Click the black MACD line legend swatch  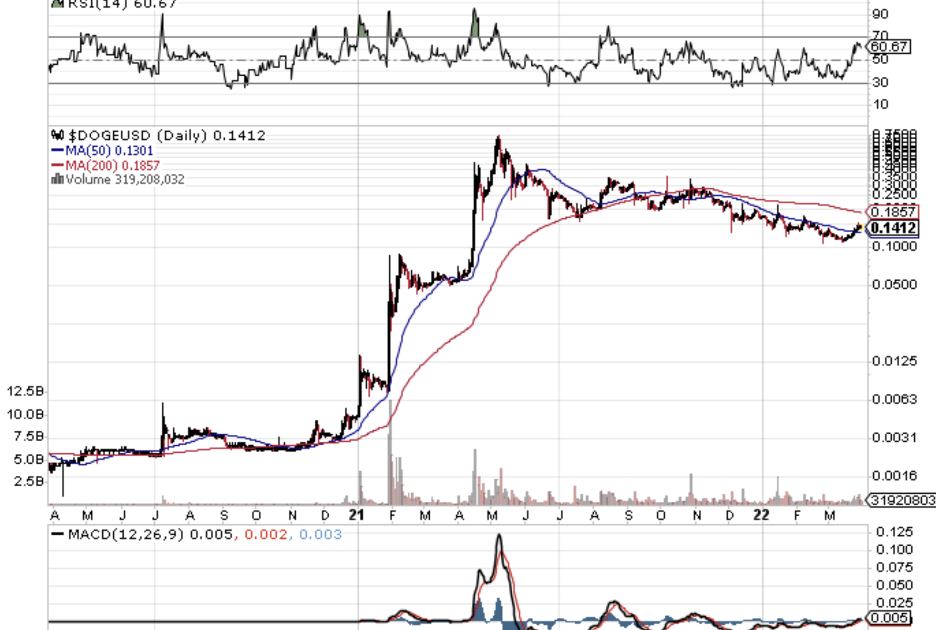(x=58, y=534)
